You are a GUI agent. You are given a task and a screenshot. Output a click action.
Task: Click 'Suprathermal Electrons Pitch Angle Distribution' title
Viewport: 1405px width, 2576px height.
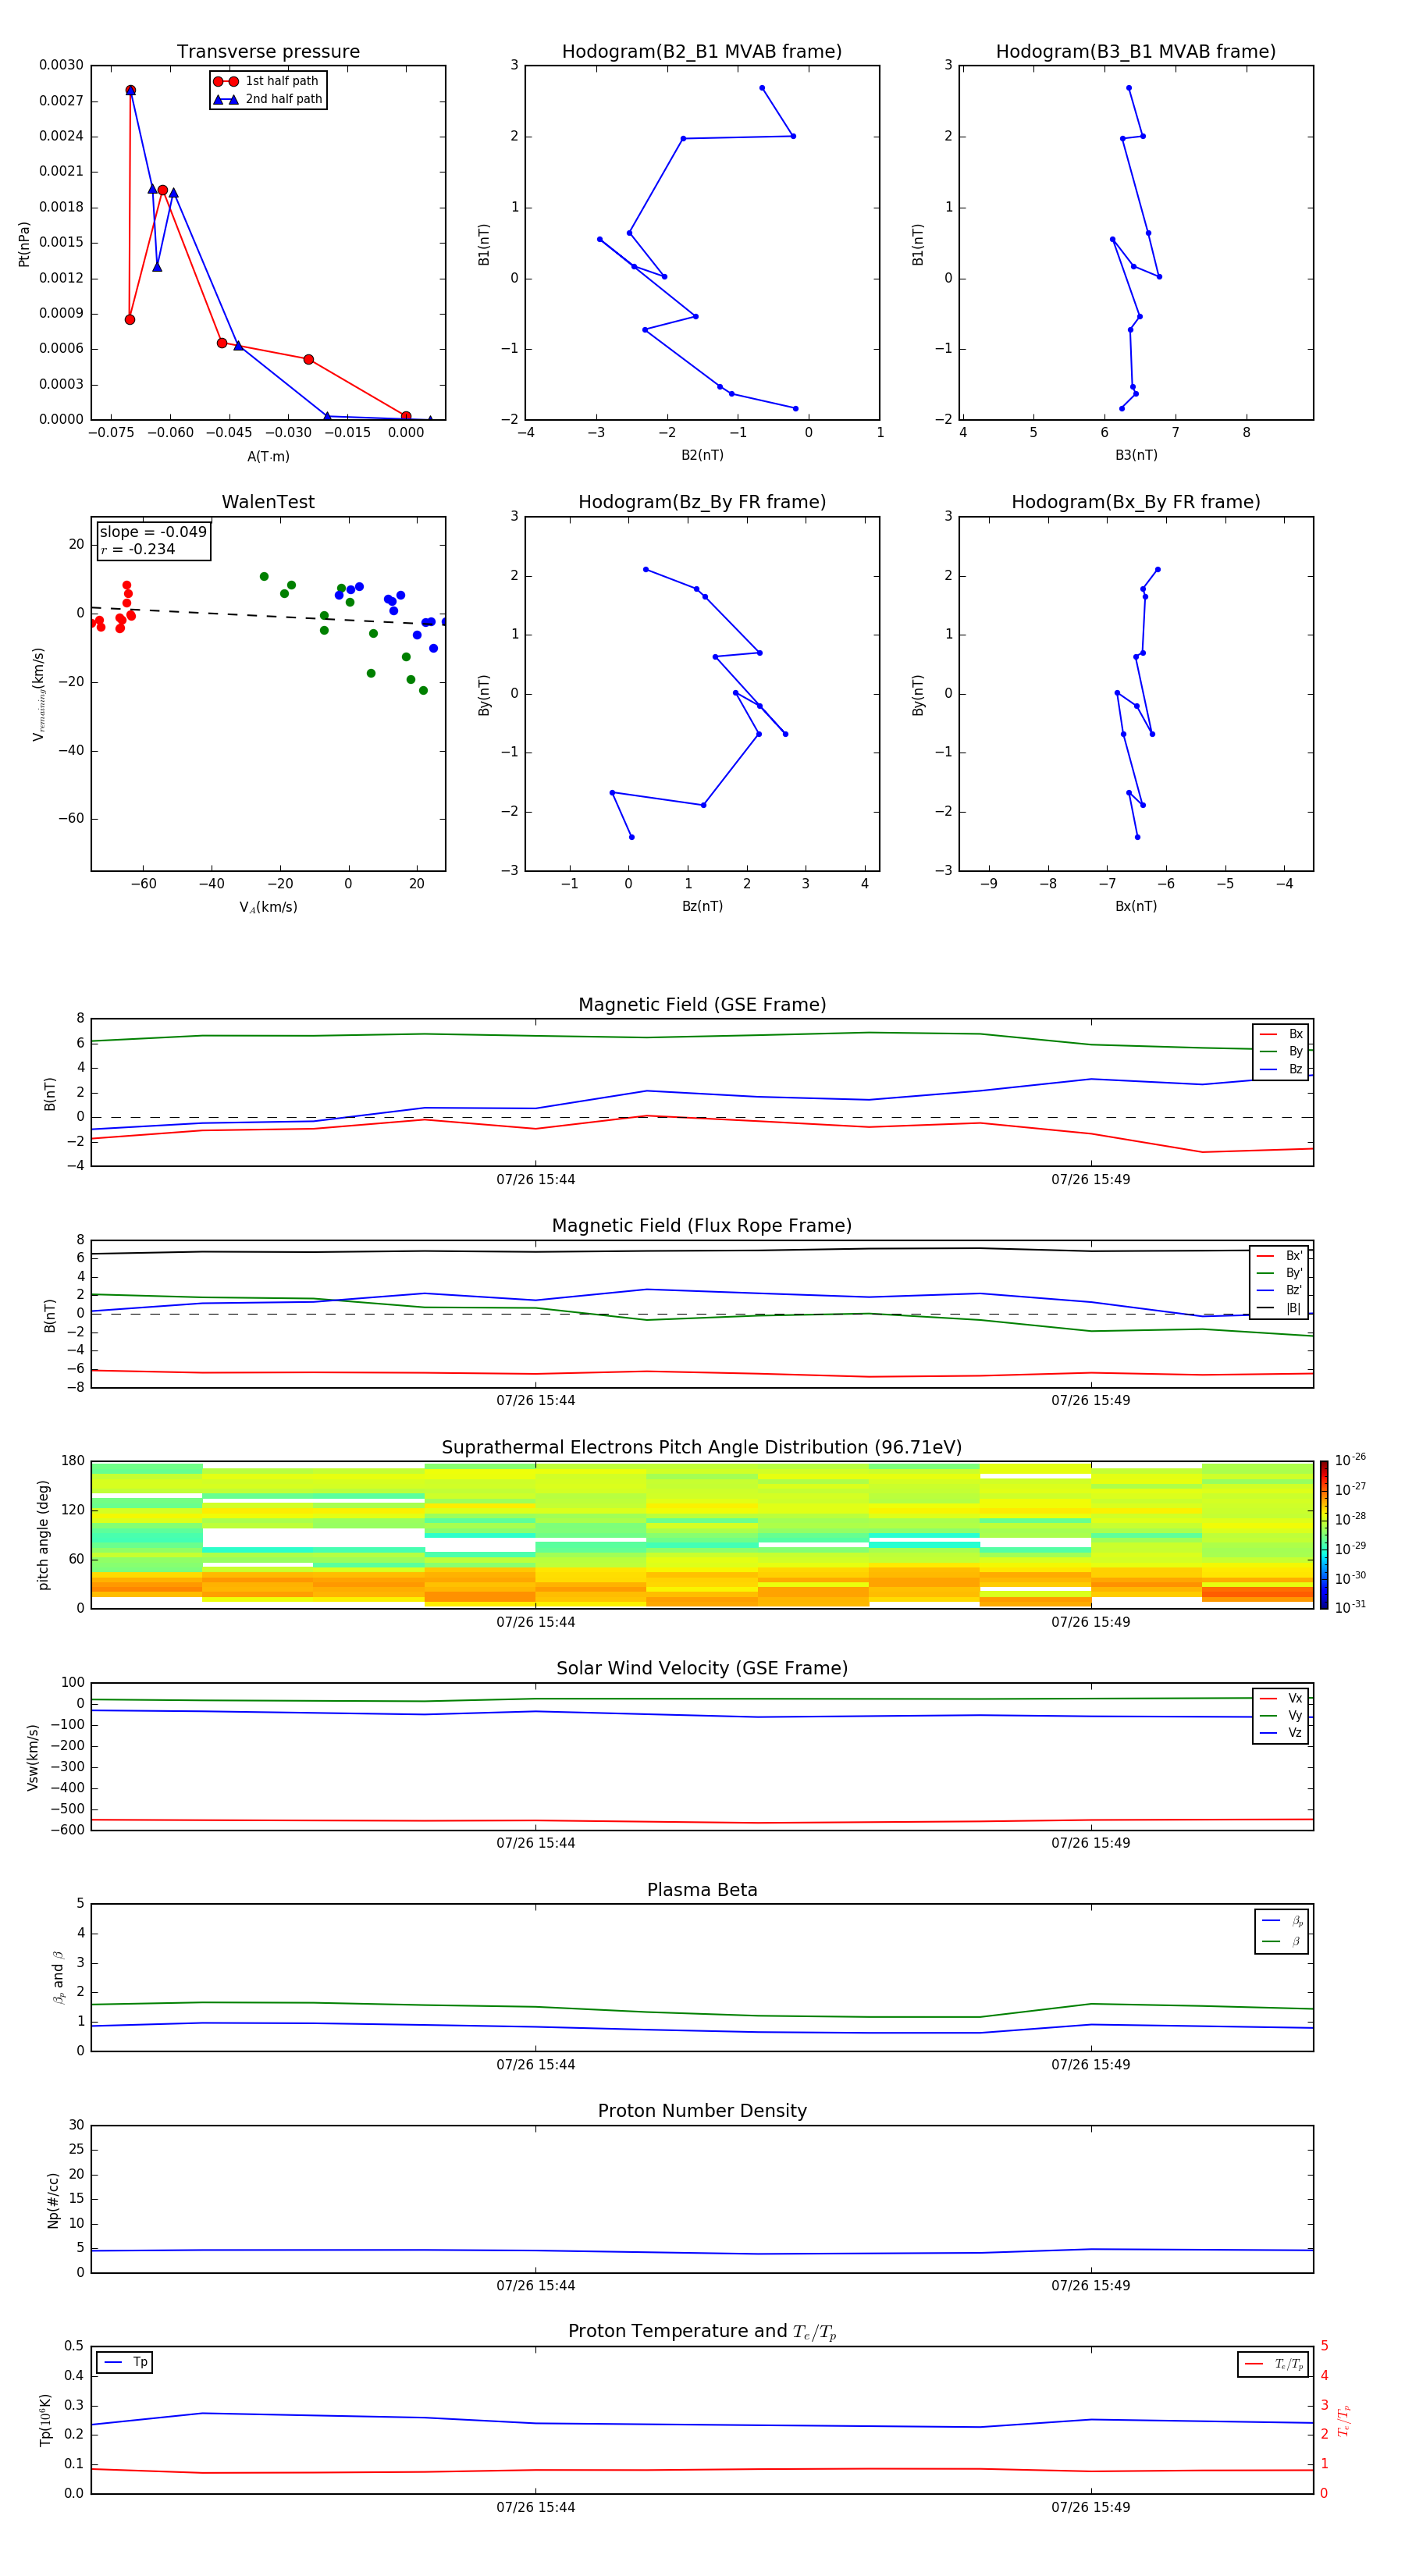(702, 1448)
